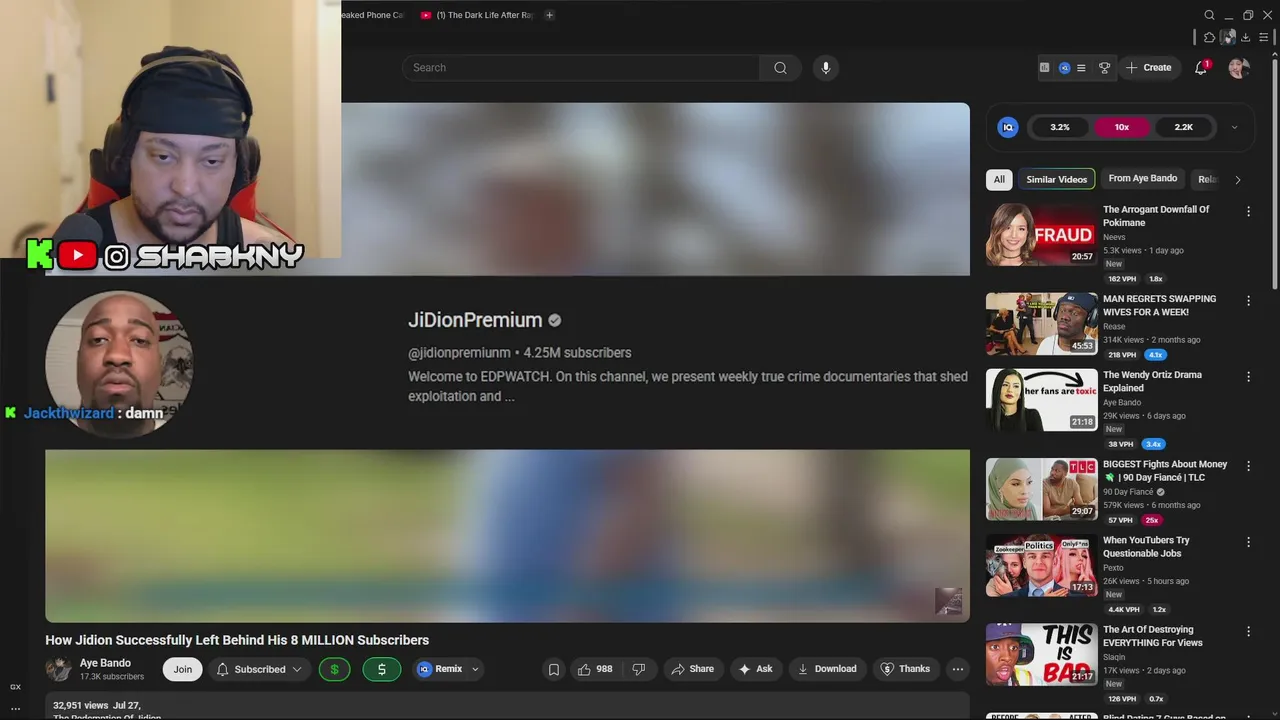Select the All filter chip
The width and height of the screenshot is (1280, 720).
(x=999, y=179)
